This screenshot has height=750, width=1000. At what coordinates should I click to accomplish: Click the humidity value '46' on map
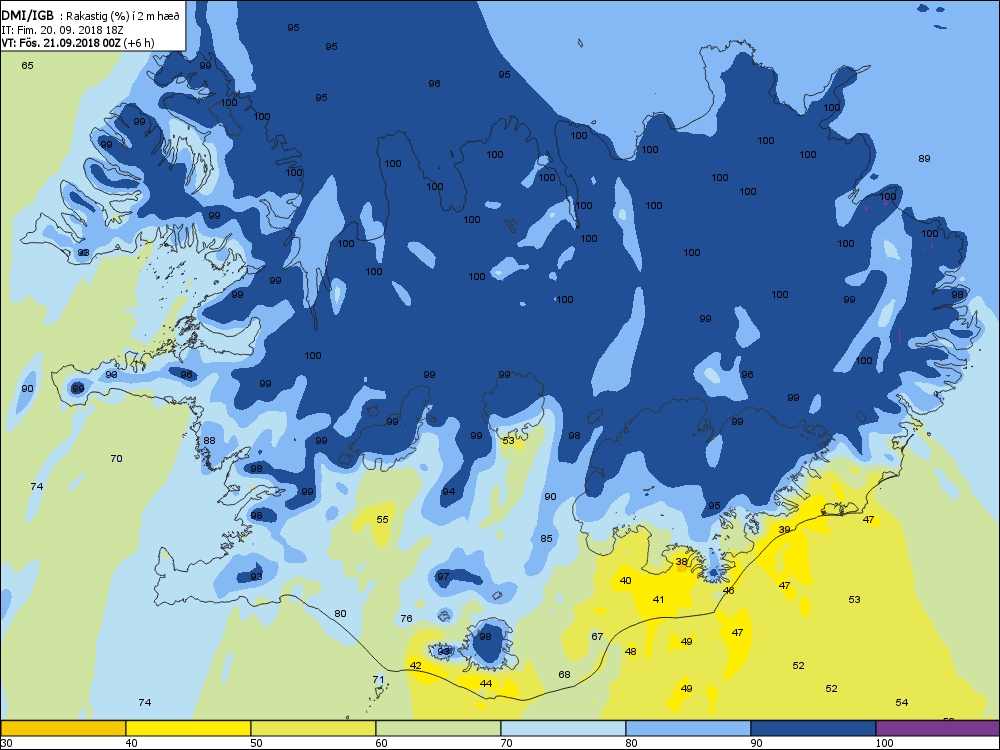[728, 591]
